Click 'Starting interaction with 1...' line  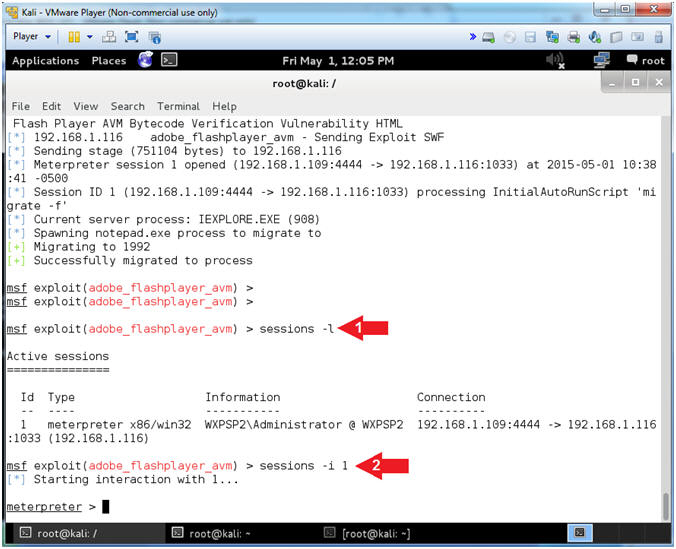(x=136, y=480)
